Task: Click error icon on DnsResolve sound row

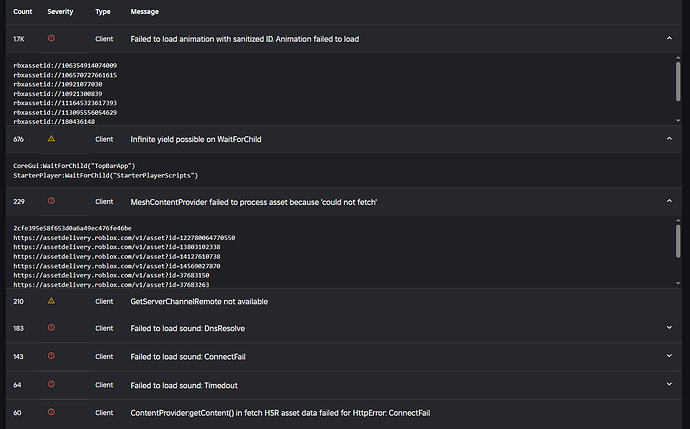Action: point(51,328)
